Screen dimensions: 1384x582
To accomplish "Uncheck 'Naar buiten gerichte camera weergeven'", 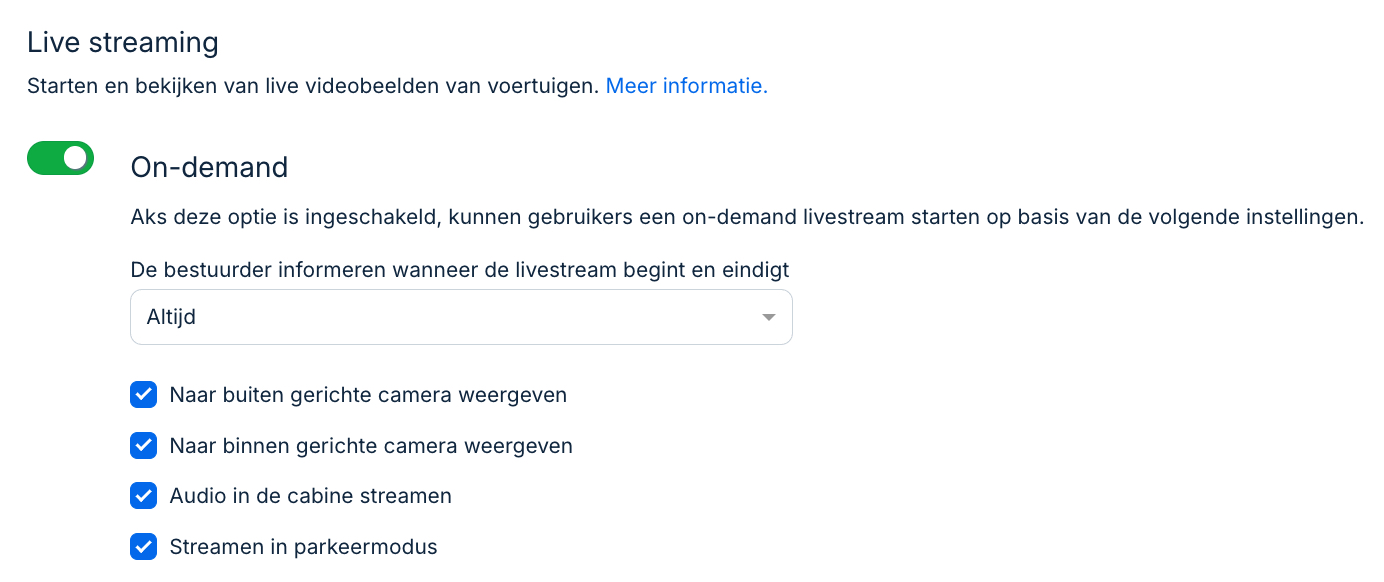I will point(143,394).
